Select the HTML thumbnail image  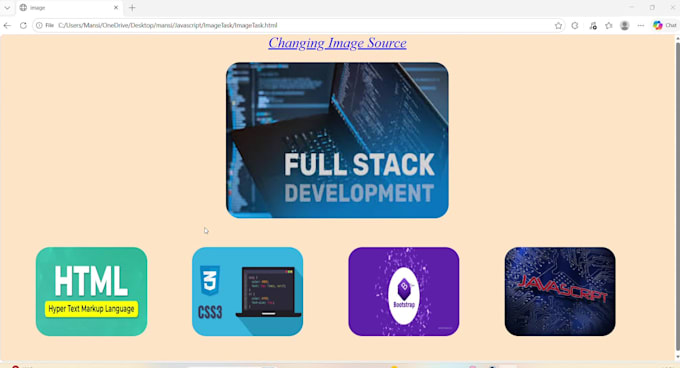[x=92, y=291]
